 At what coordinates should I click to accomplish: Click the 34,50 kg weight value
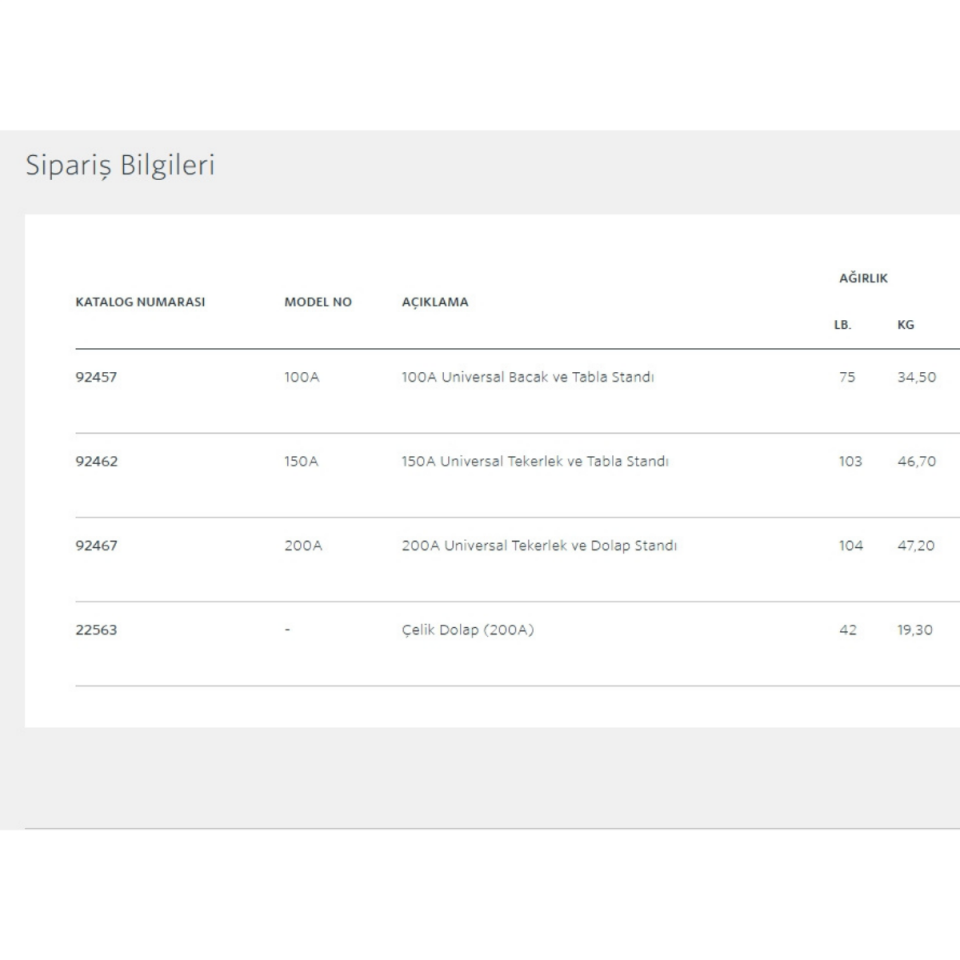916,378
